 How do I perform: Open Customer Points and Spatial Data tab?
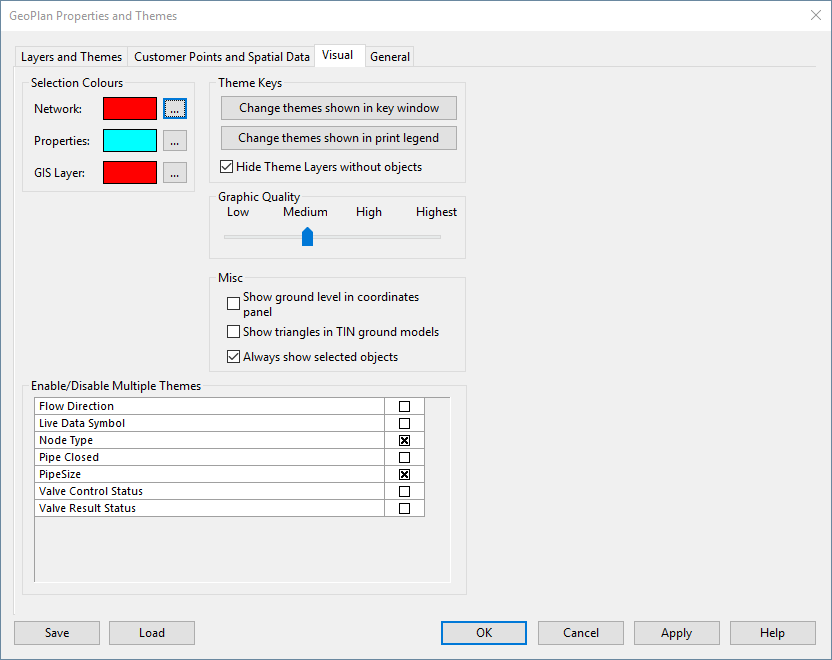point(222,57)
